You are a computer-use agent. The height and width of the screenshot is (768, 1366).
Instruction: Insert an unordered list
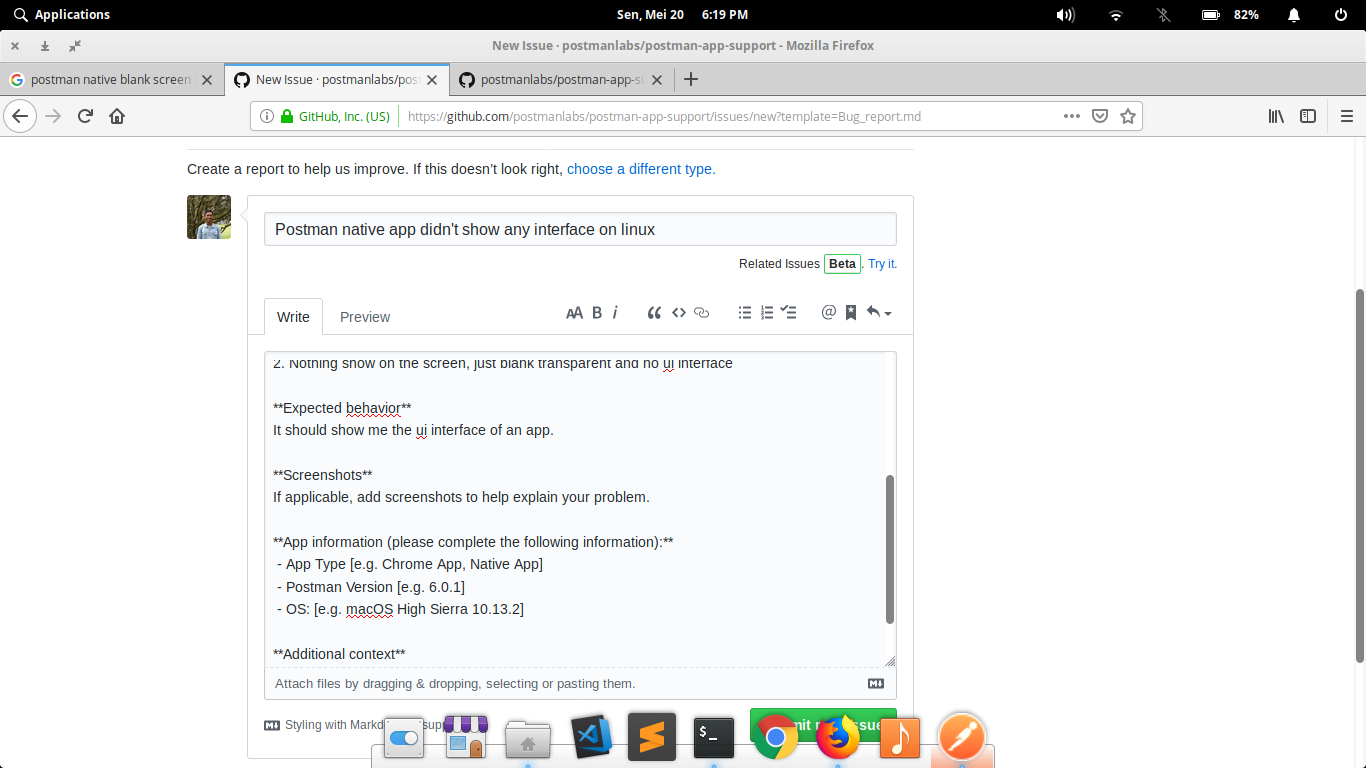tap(744, 312)
